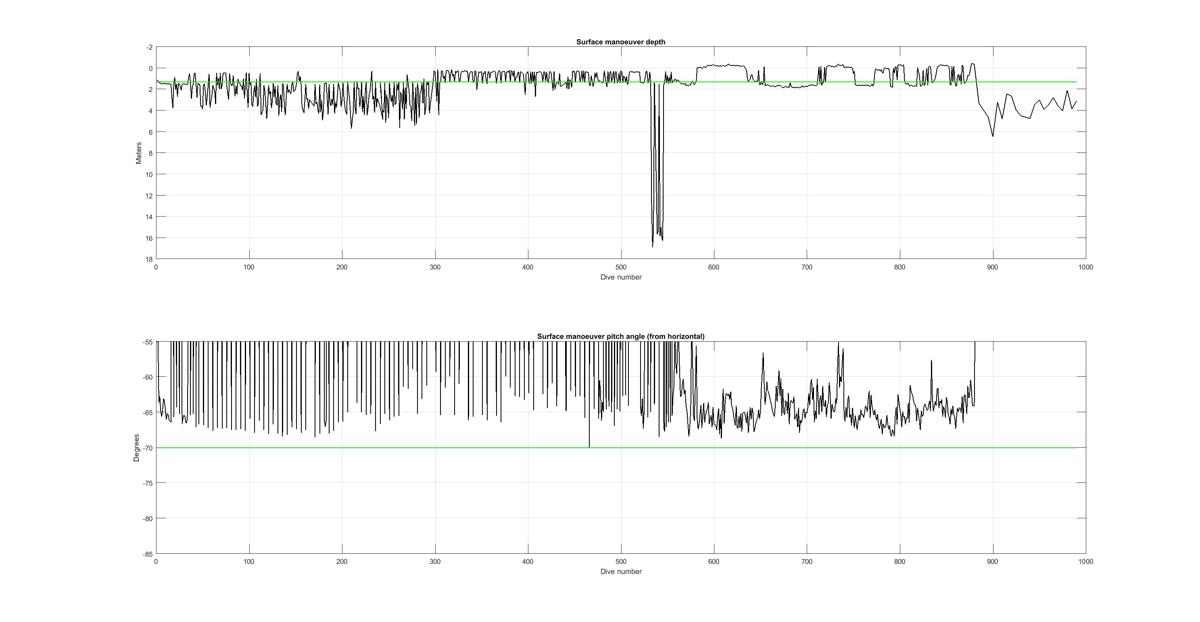
Task: Click the "Surface manoeuver pitch angle (from horizontal)" title
Action: [620, 336]
